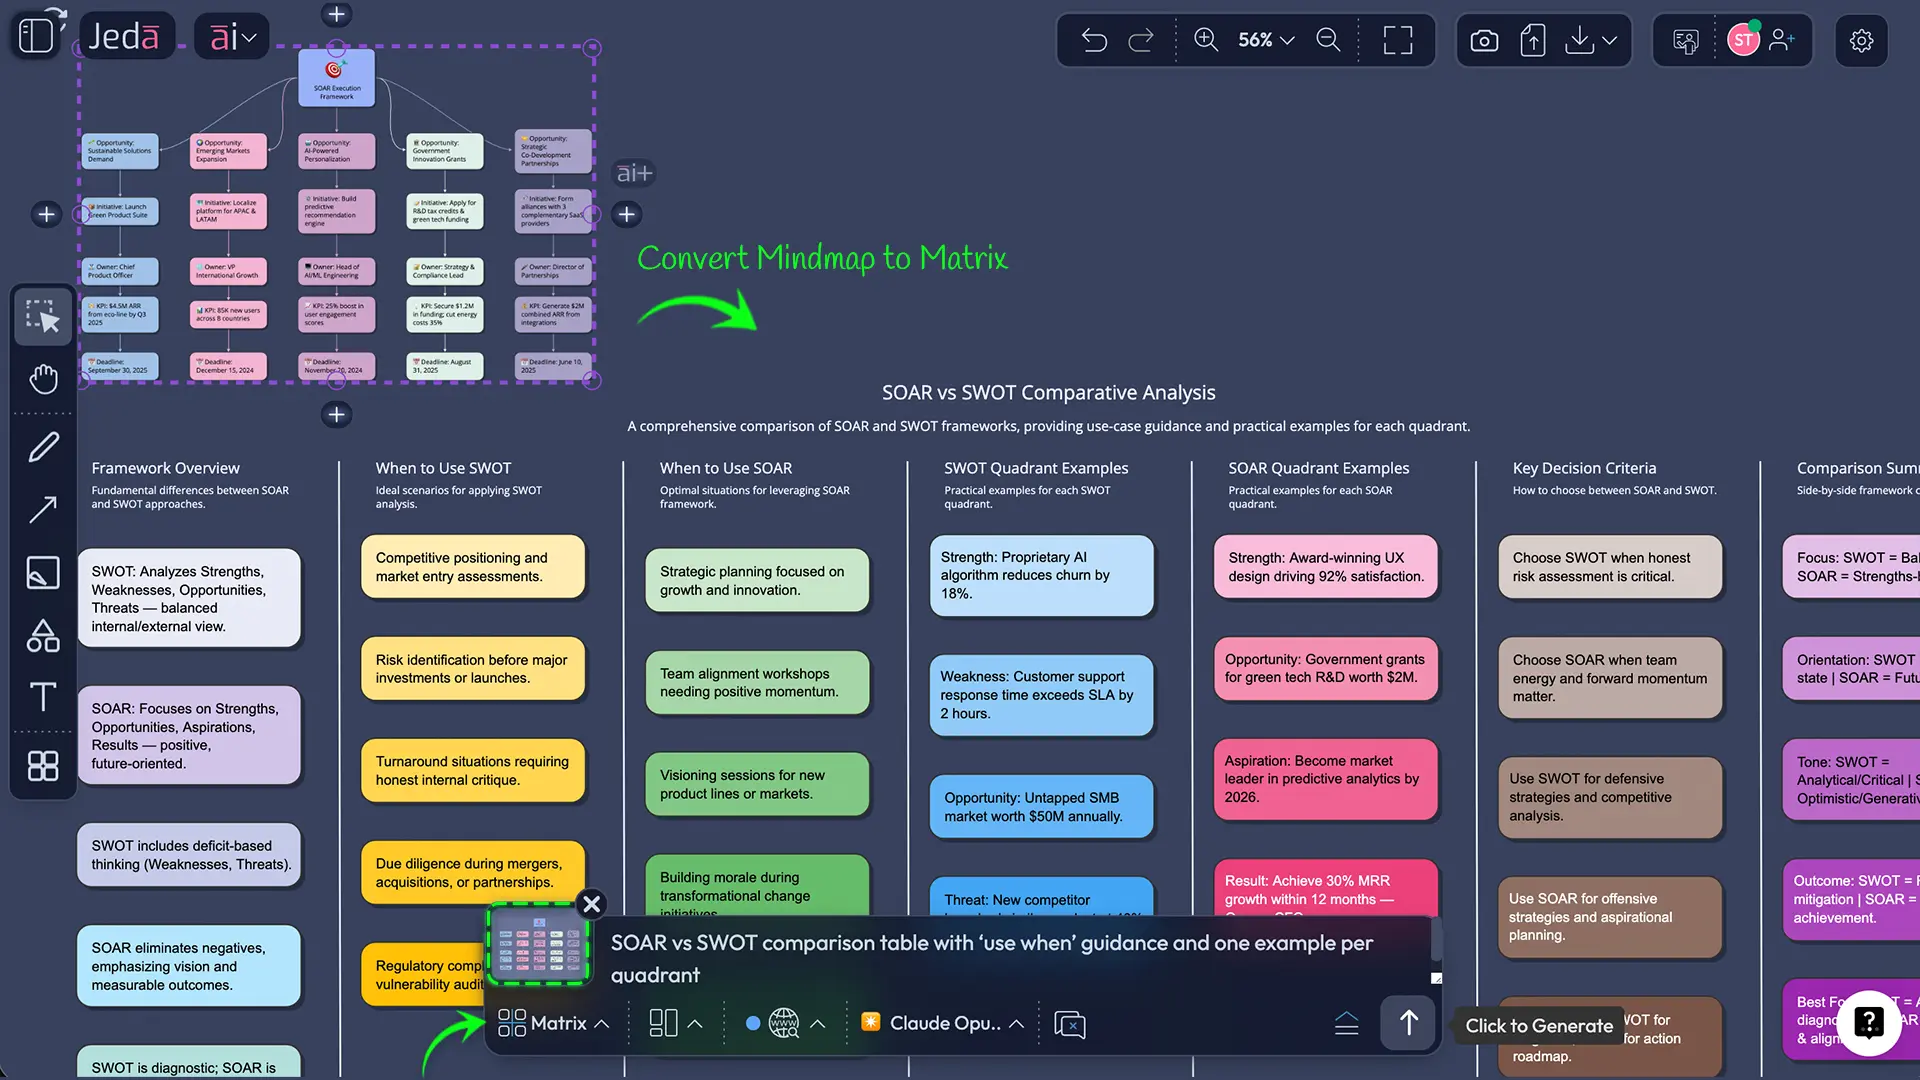This screenshot has width=1920, height=1080.
Task: Open the Image insert tool
Action: tap(43, 573)
